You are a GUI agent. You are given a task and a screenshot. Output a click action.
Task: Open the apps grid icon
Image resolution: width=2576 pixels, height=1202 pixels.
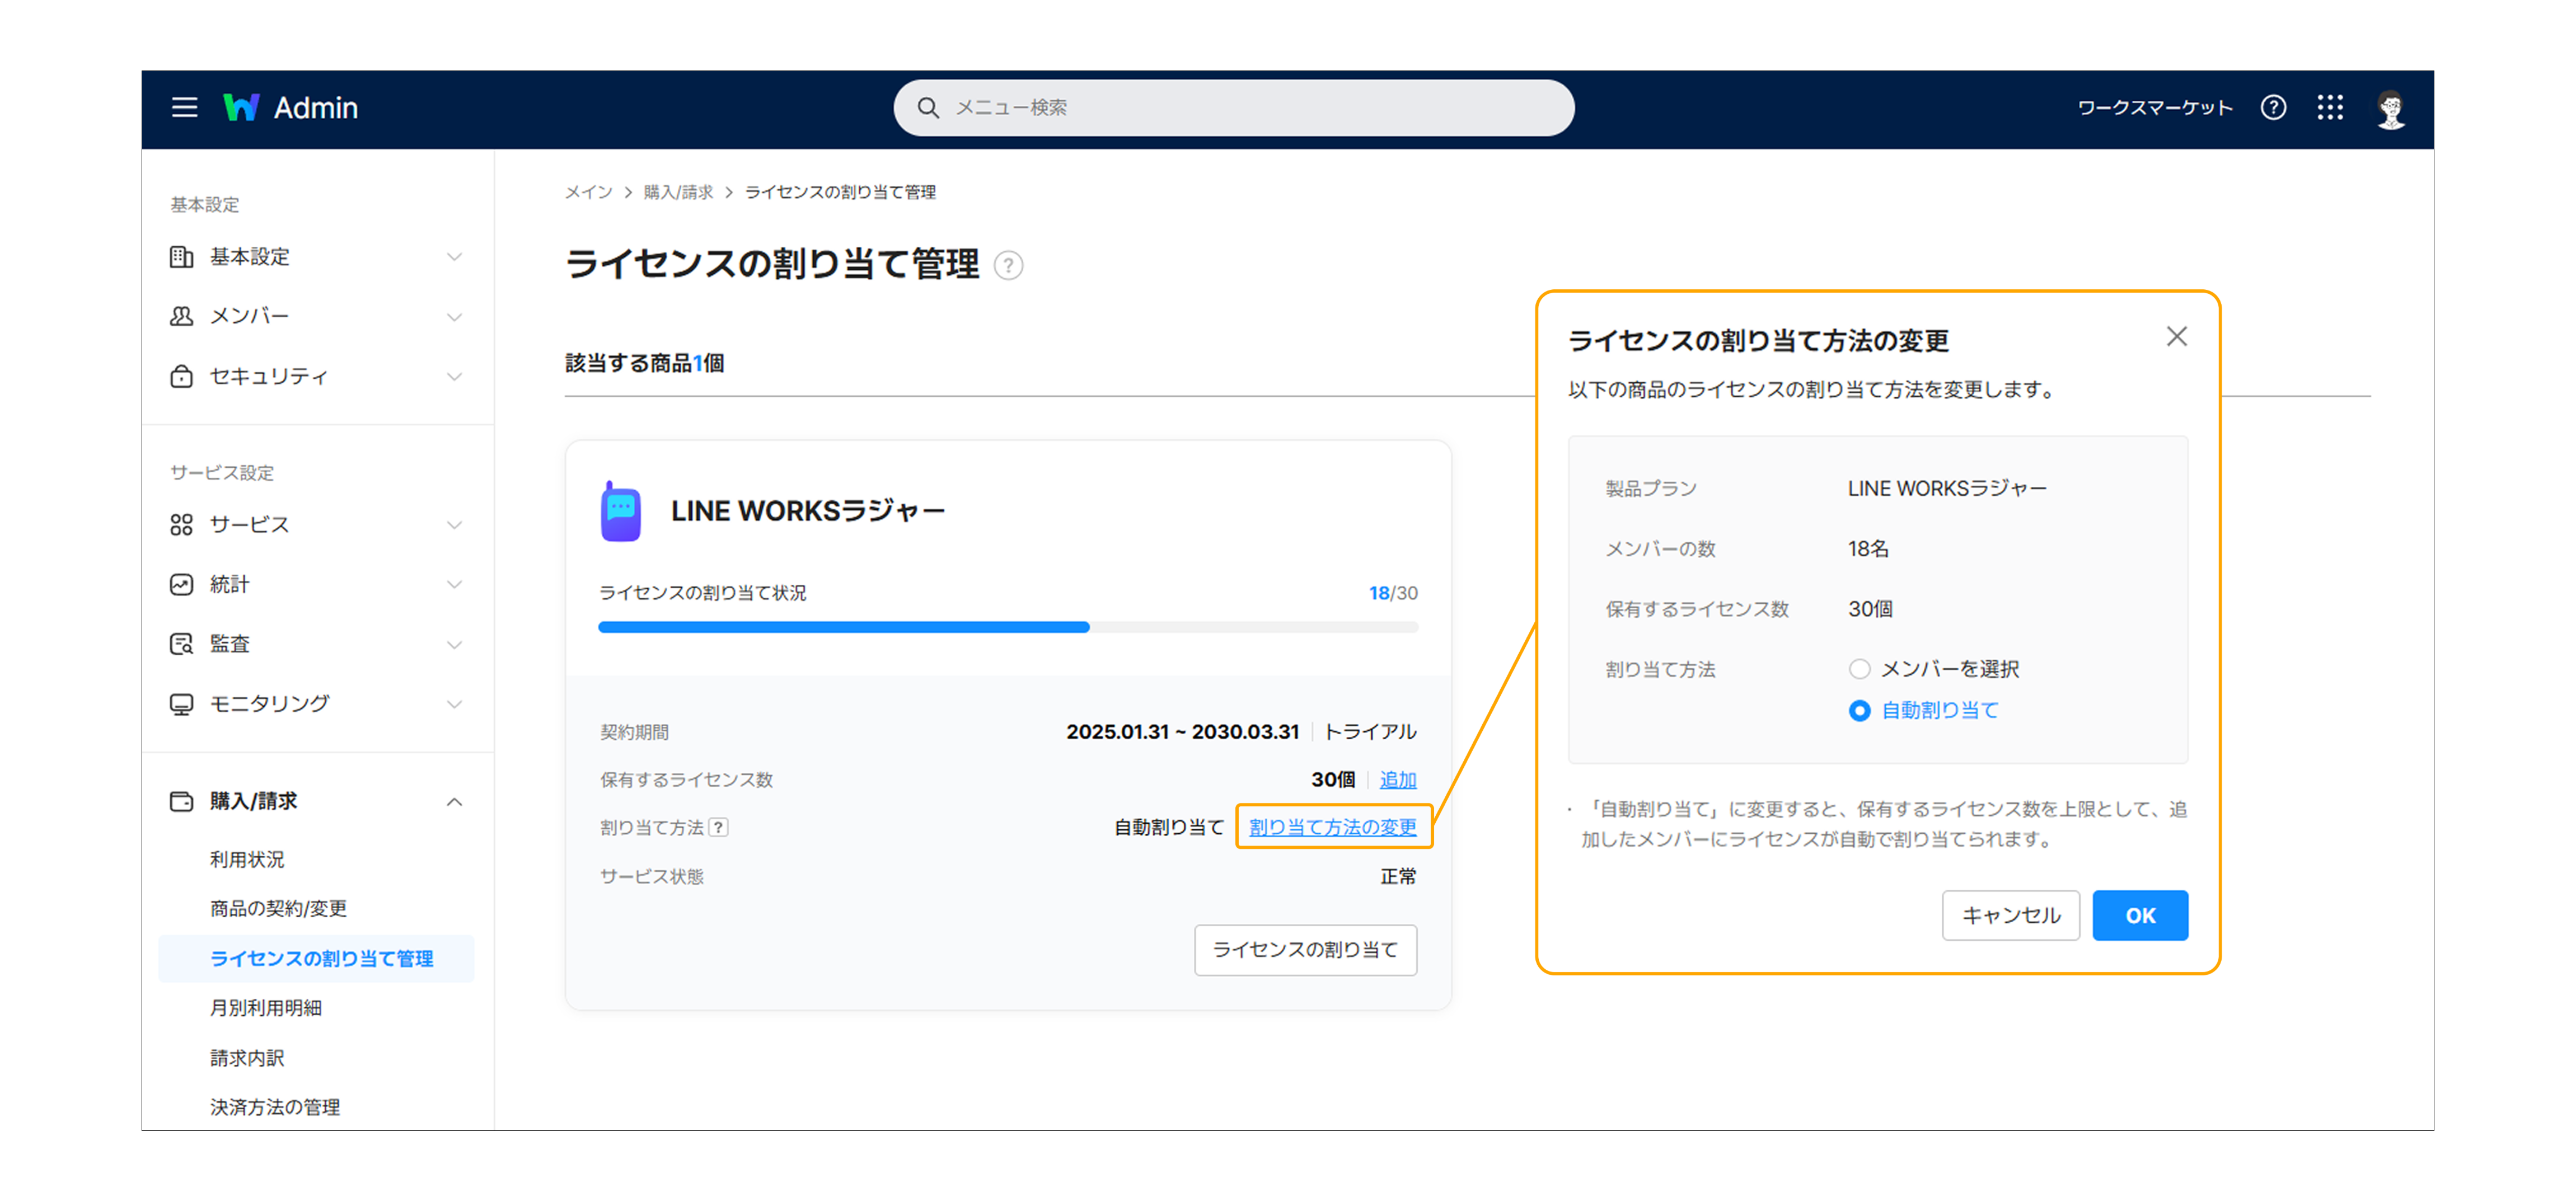pos(2329,107)
